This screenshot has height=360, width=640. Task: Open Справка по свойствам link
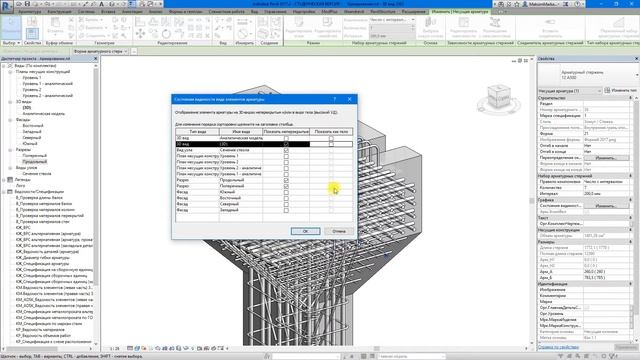pyautogui.click(x=558, y=347)
